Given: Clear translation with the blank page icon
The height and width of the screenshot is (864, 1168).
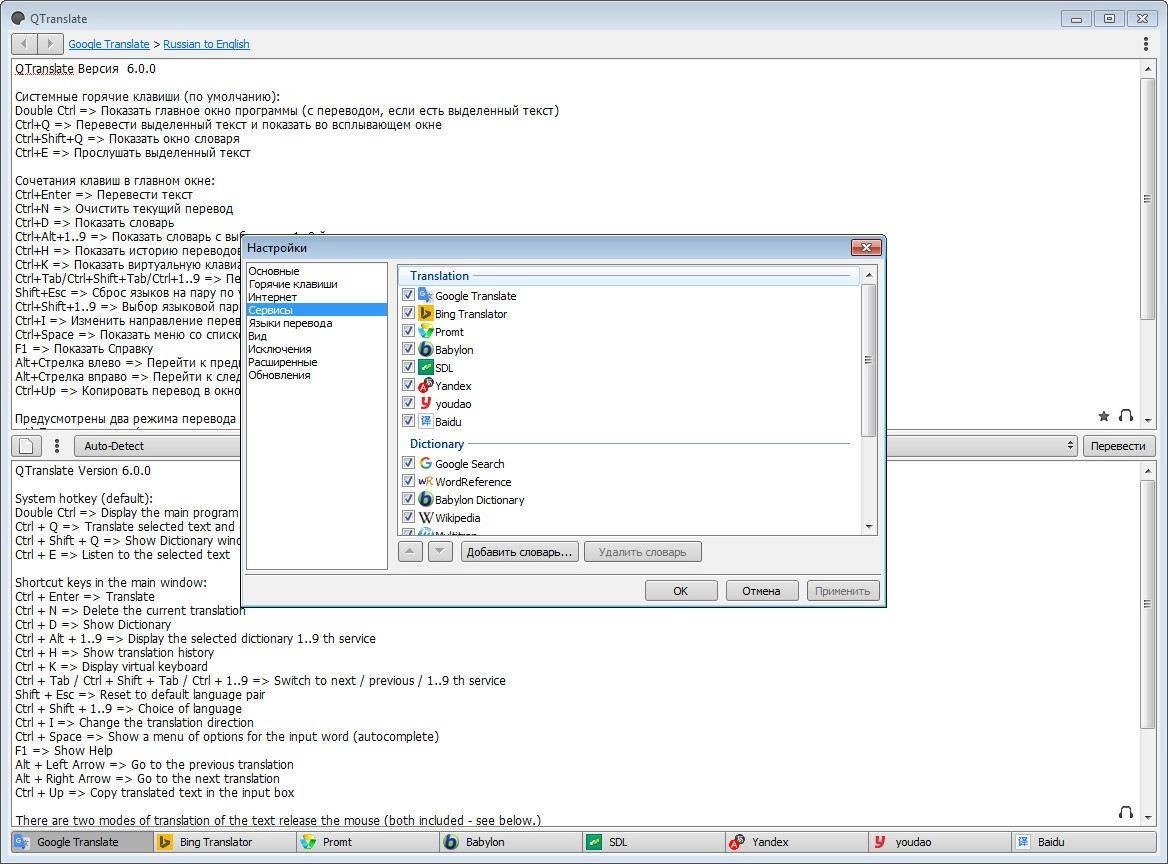Looking at the screenshot, I should click(x=26, y=446).
